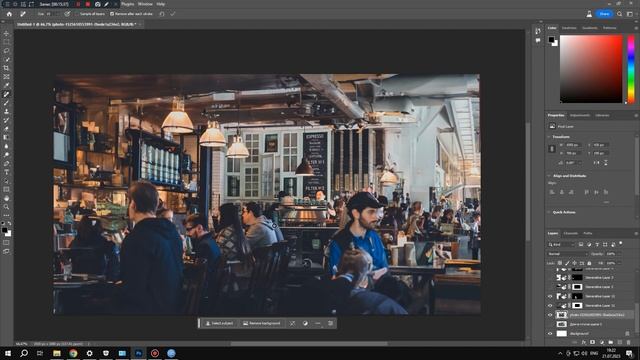Image resolution: width=640 pixels, height=360 pixels.
Task: Commit with the checkmark in options bar
Action: coord(173,14)
